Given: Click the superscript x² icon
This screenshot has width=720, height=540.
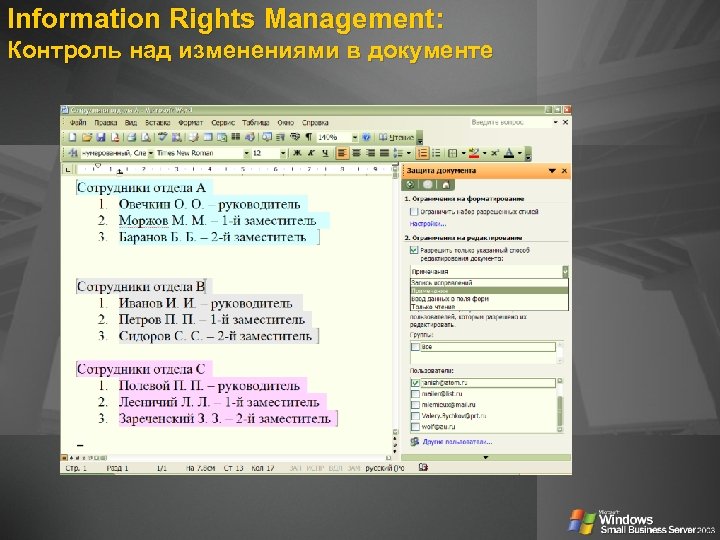Looking at the screenshot, I should 494,153.
